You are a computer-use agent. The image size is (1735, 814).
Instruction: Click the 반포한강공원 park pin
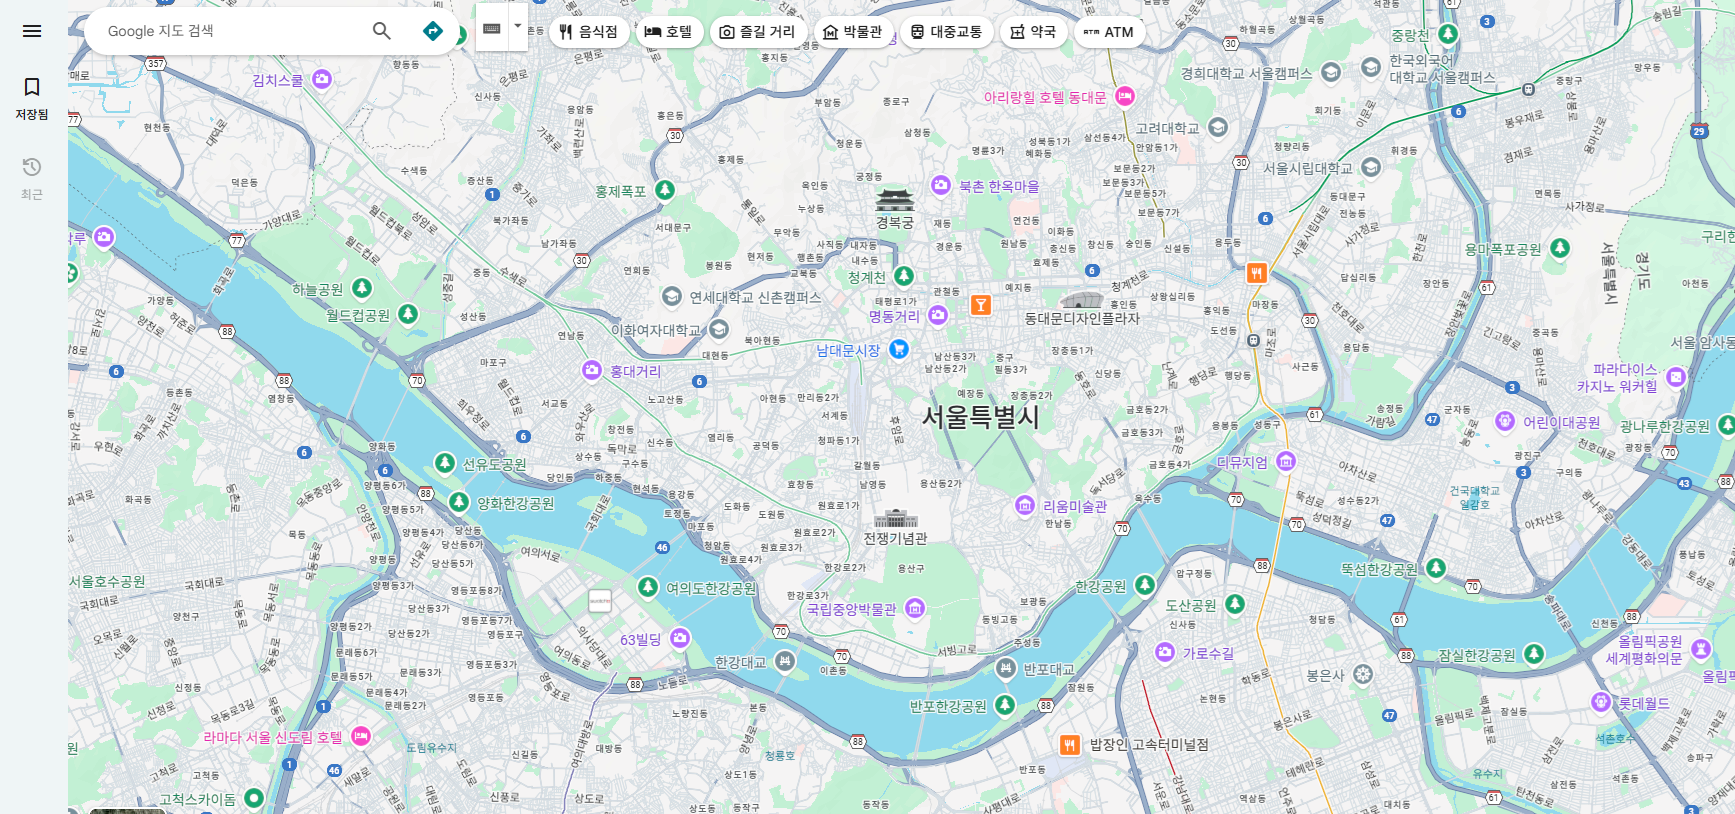(x=1005, y=705)
